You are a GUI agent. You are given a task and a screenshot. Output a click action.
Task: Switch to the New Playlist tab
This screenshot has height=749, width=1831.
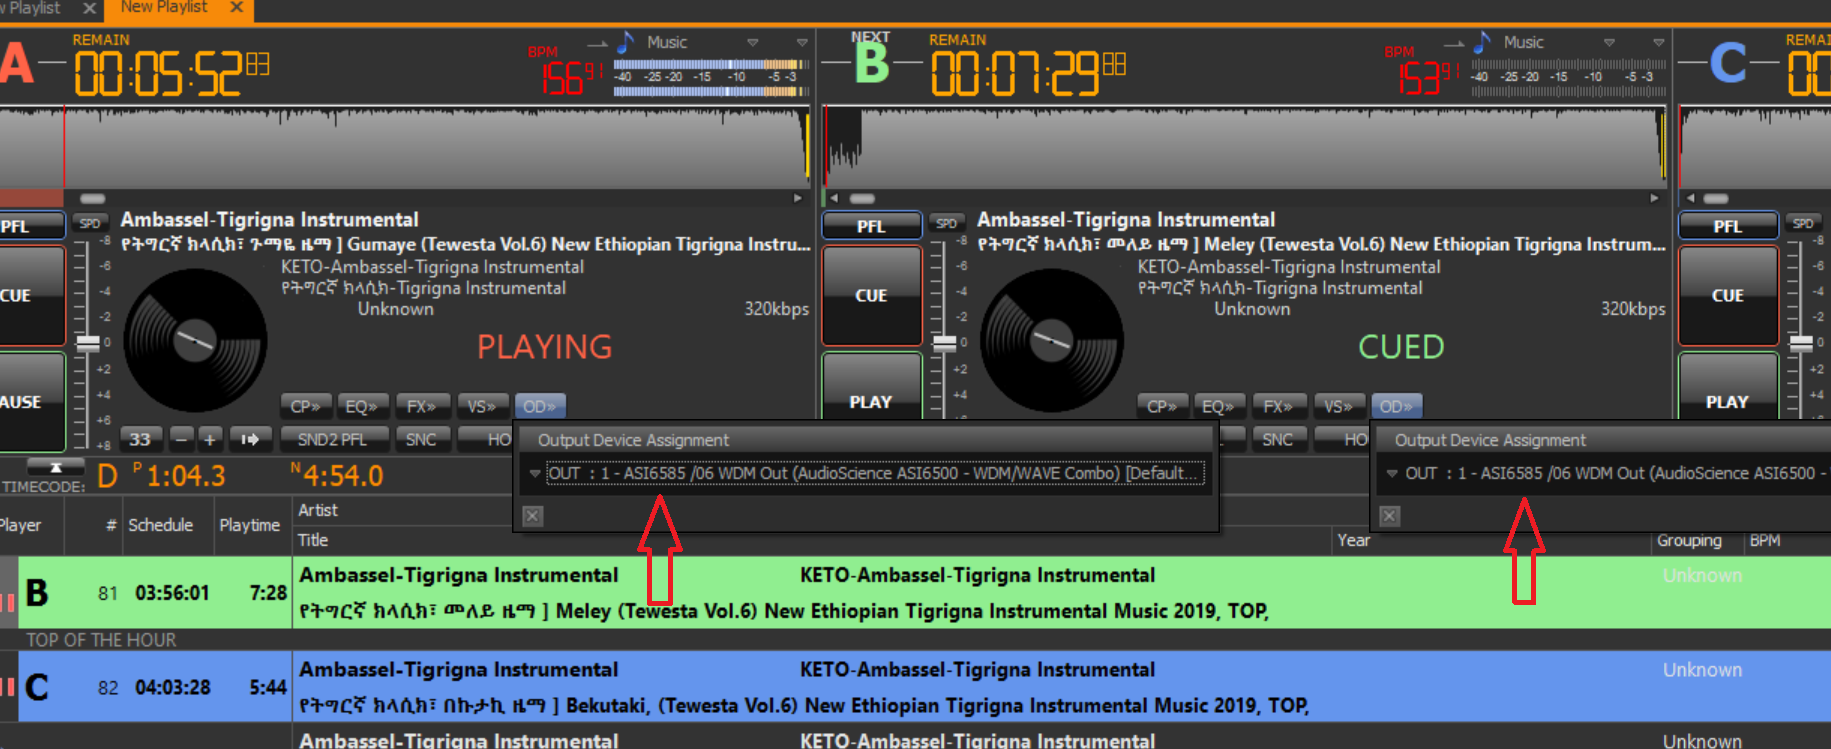point(164,8)
